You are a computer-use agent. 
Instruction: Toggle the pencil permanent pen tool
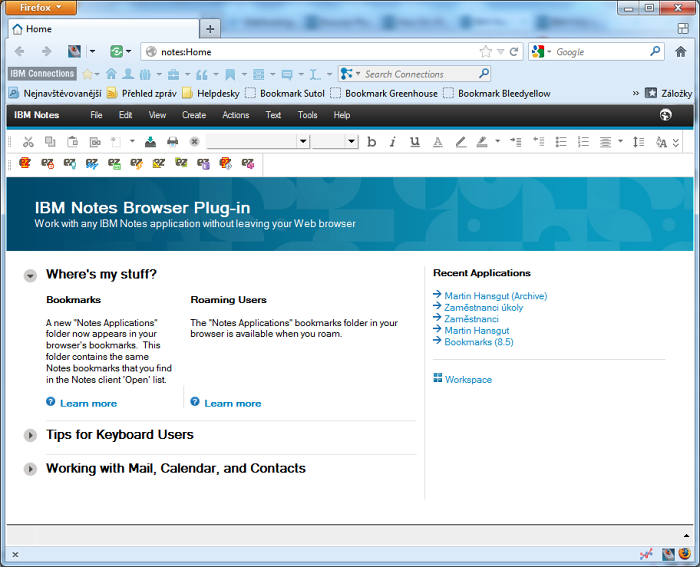point(460,142)
